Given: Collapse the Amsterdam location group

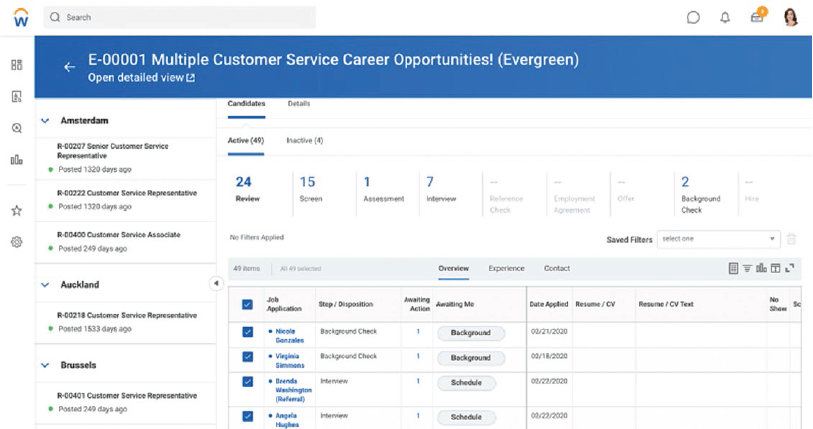Looking at the screenshot, I should (x=45, y=120).
